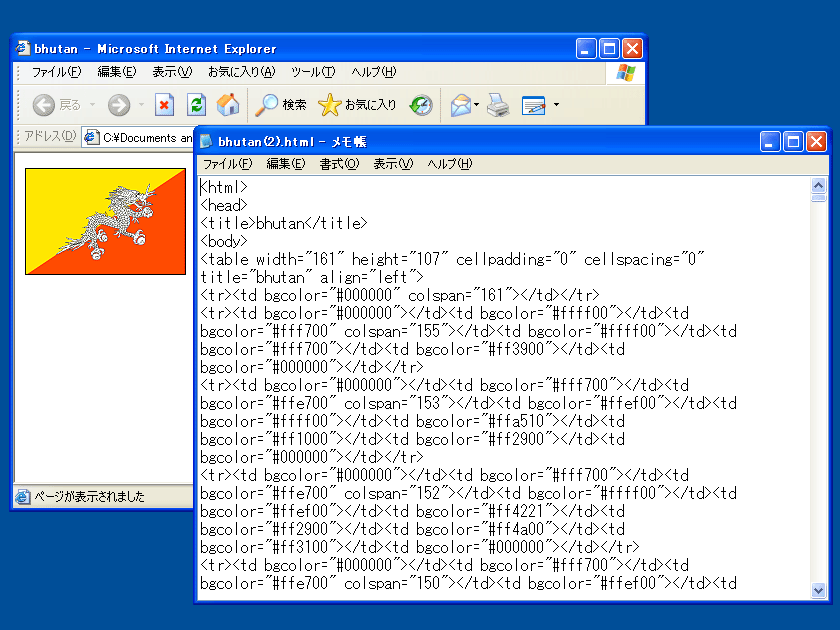840x630 pixels.
Task: Click the line containing #ff4221
Action: [412, 511]
